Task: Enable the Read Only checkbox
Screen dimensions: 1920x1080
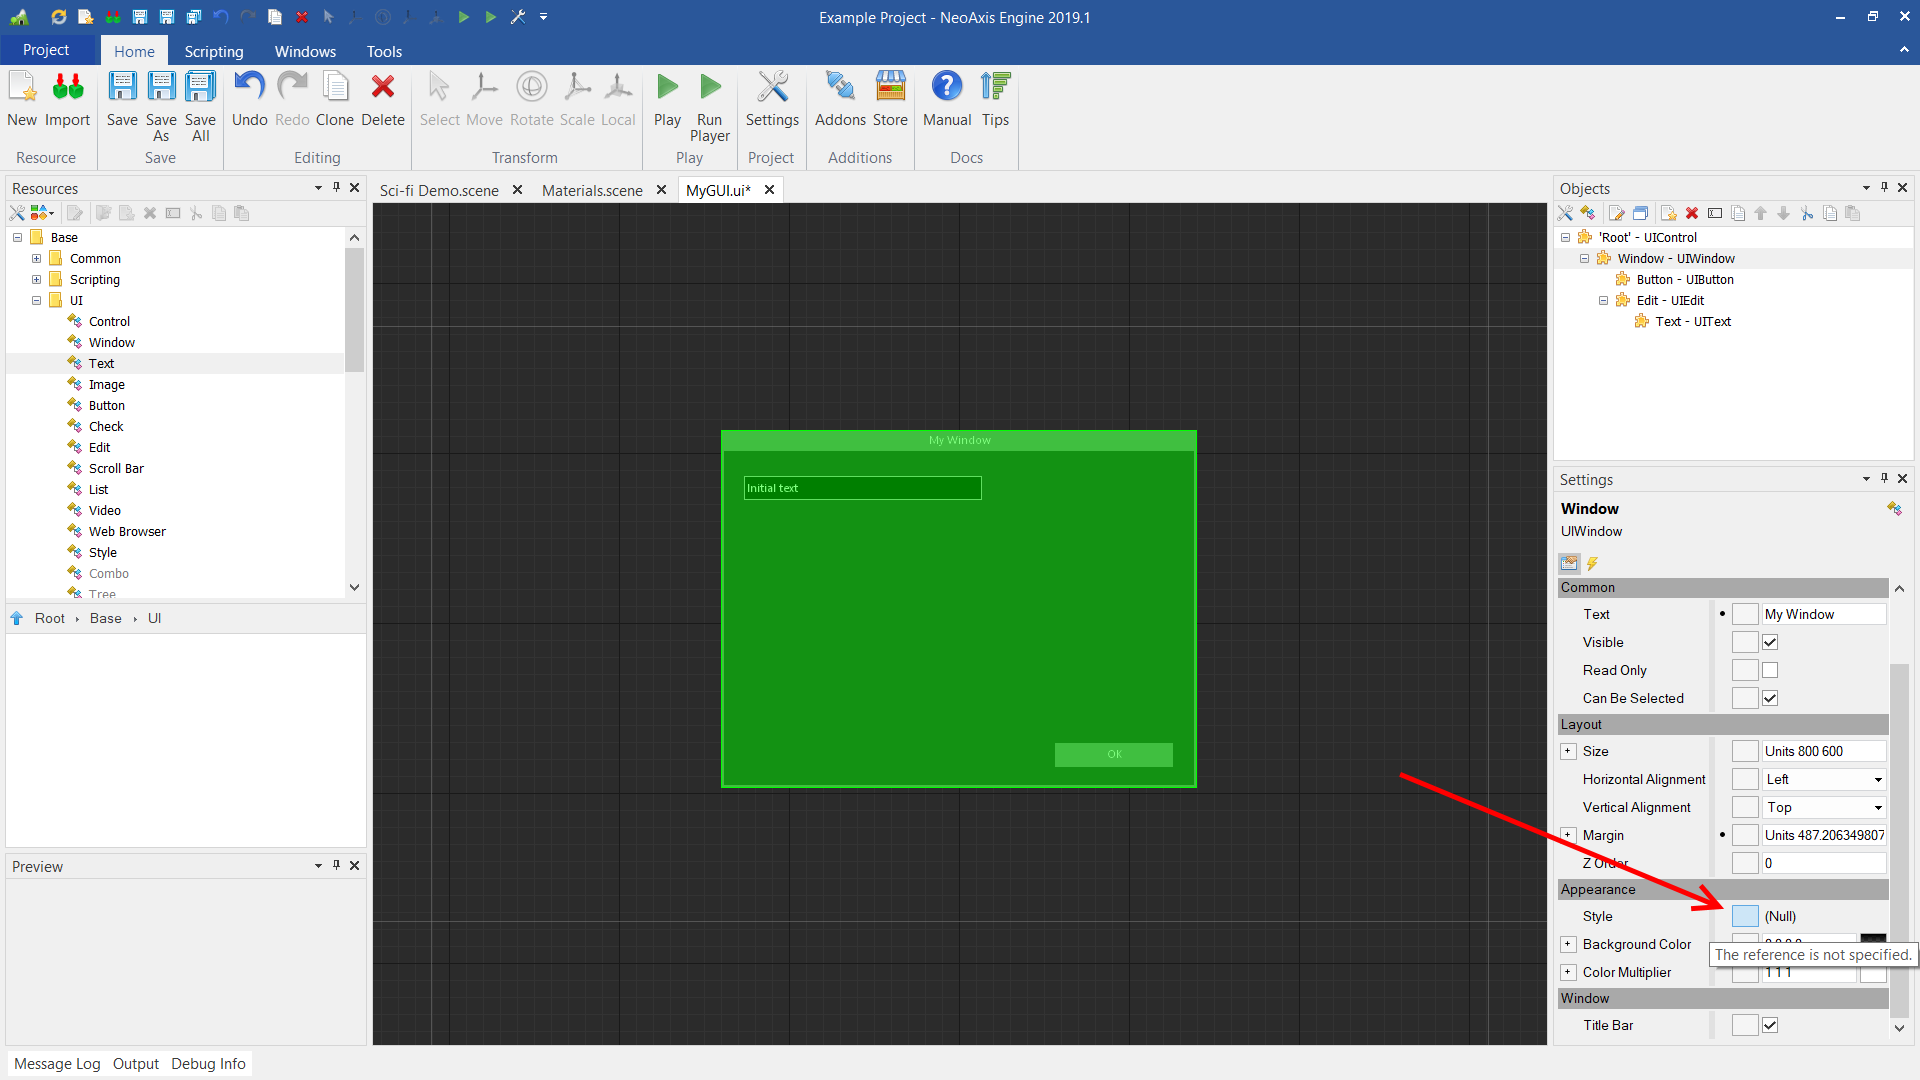Action: 1770,670
